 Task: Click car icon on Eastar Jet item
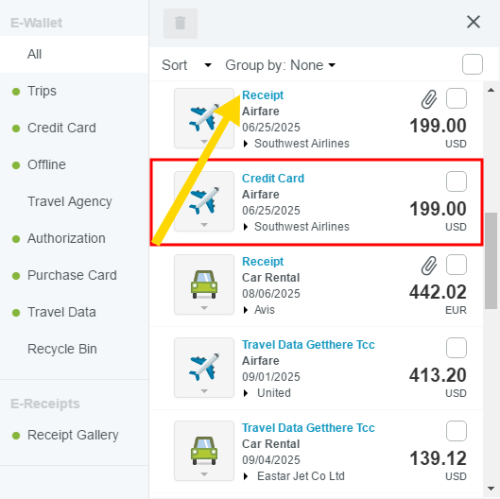[204, 451]
